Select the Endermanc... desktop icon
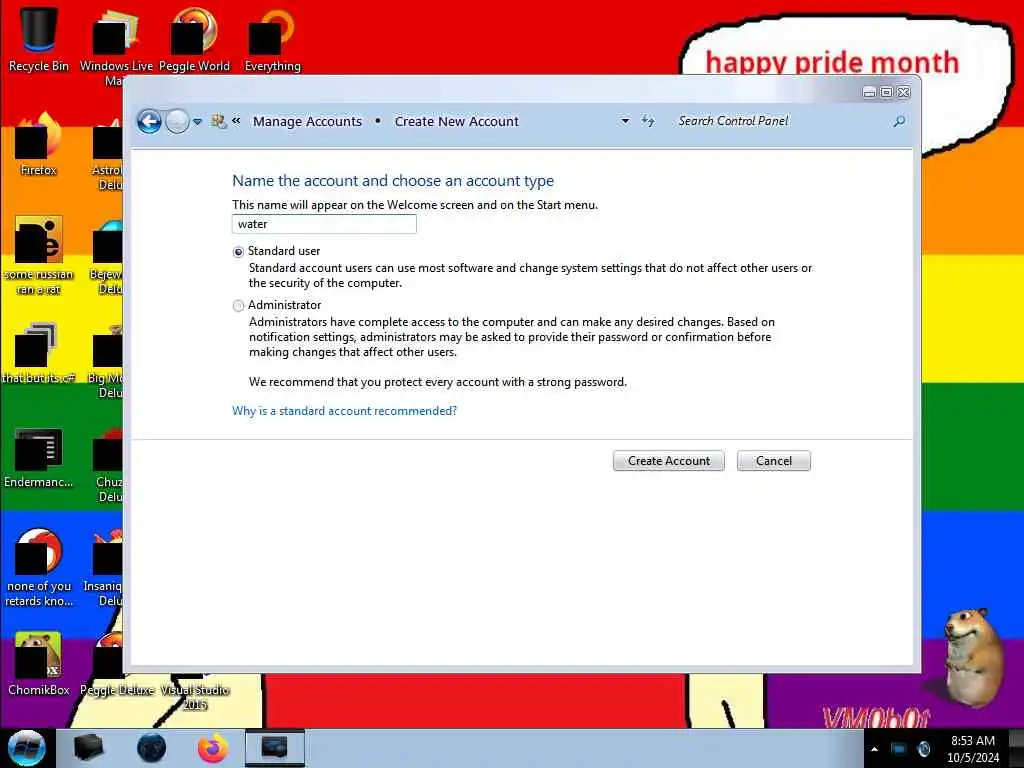 [x=39, y=457]
